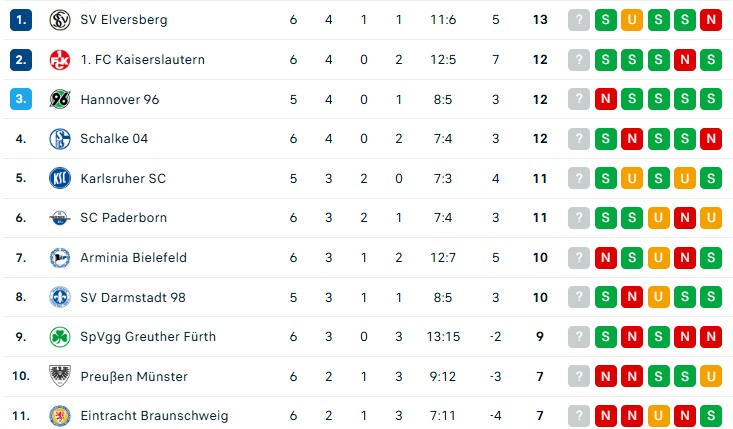Viewport: 733px width, 429px height.
Task: Select the Hannover 96 crest icon
Action: [x=60, y=99]
